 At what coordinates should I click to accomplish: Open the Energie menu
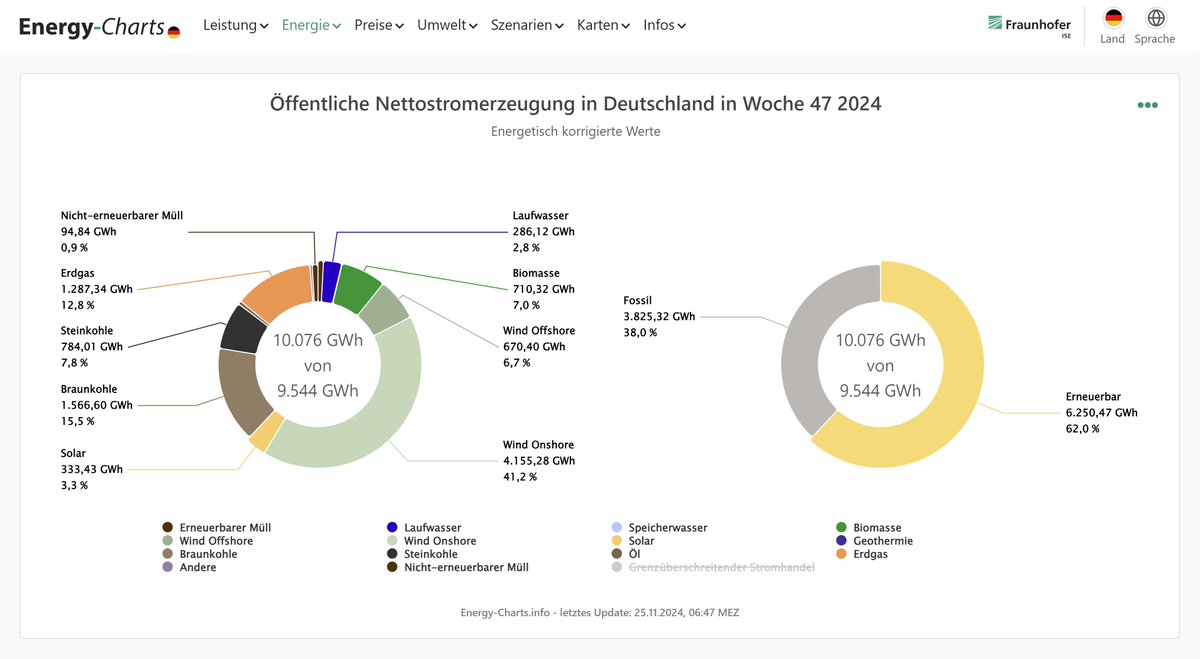304,24
